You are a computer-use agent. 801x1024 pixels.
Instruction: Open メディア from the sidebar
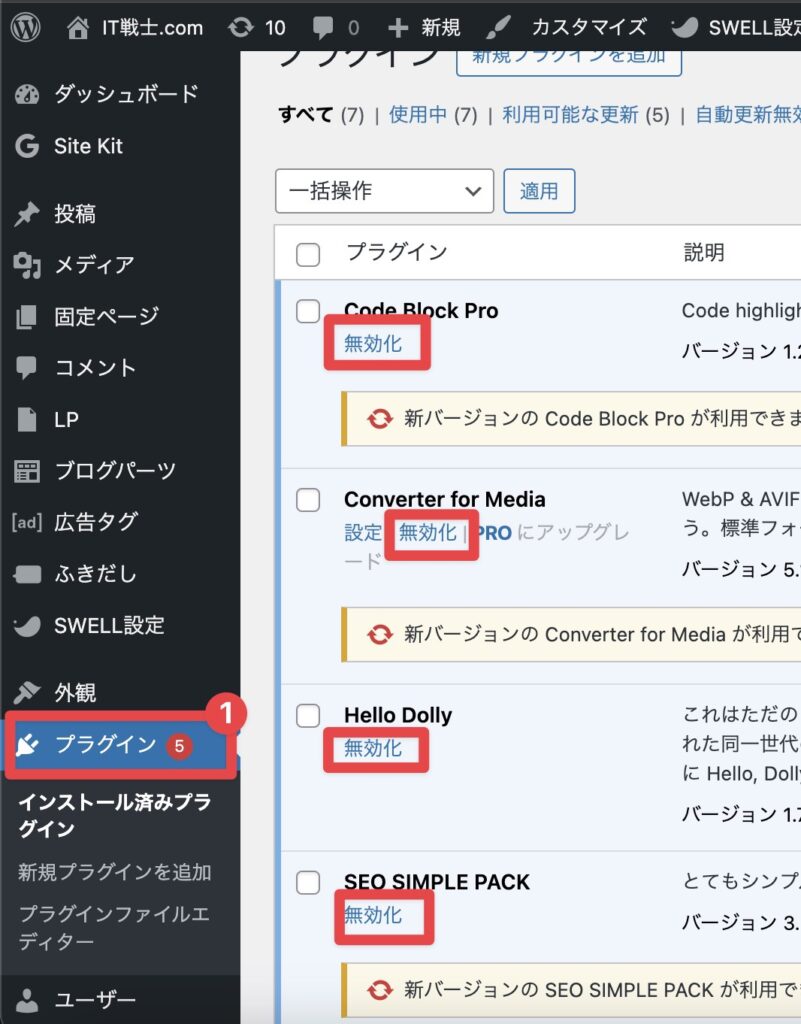[93, 265]
